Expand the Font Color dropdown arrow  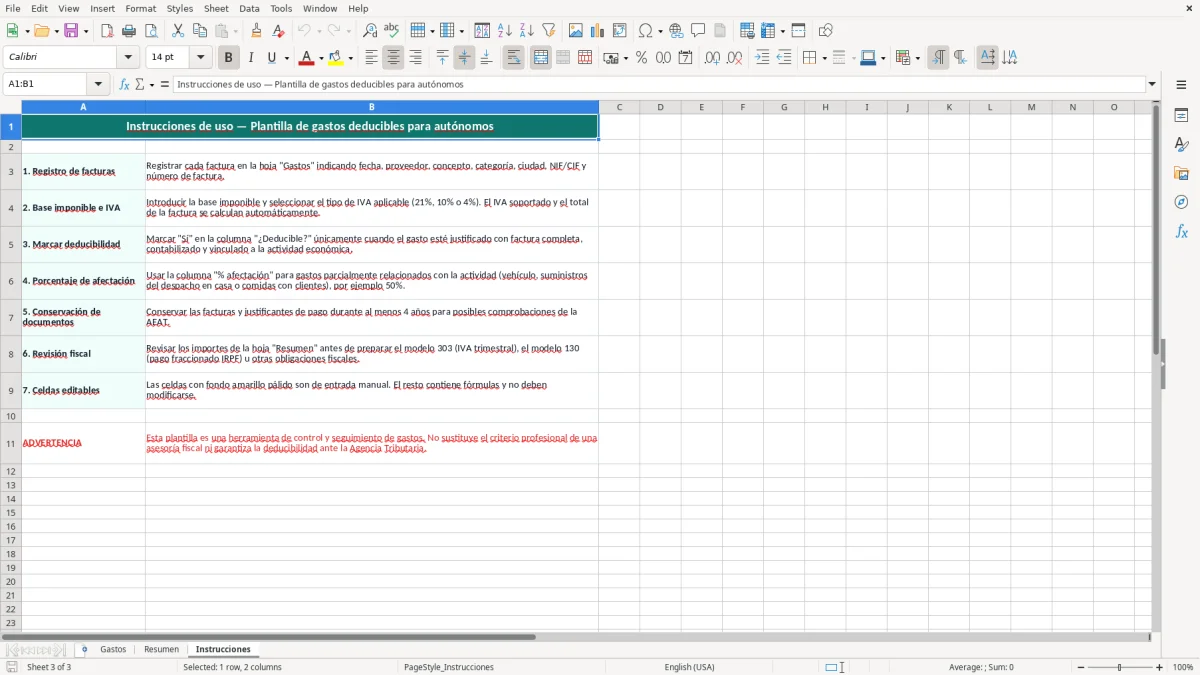click(x=320, y=58)
